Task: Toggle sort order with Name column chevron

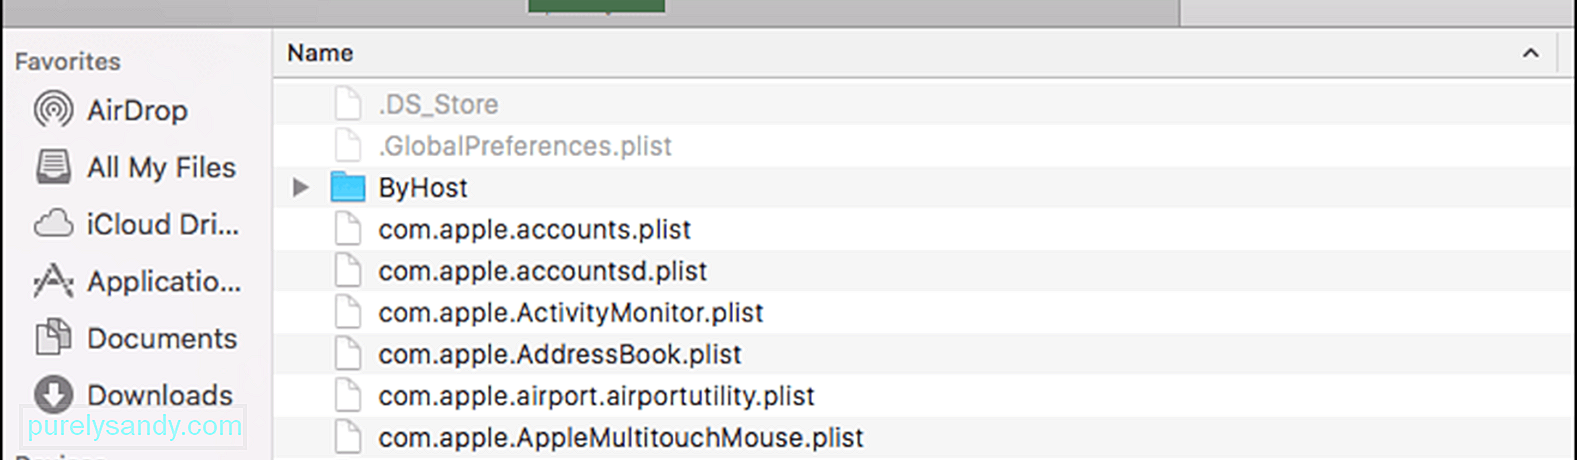Action: [x=1530, y=53]
